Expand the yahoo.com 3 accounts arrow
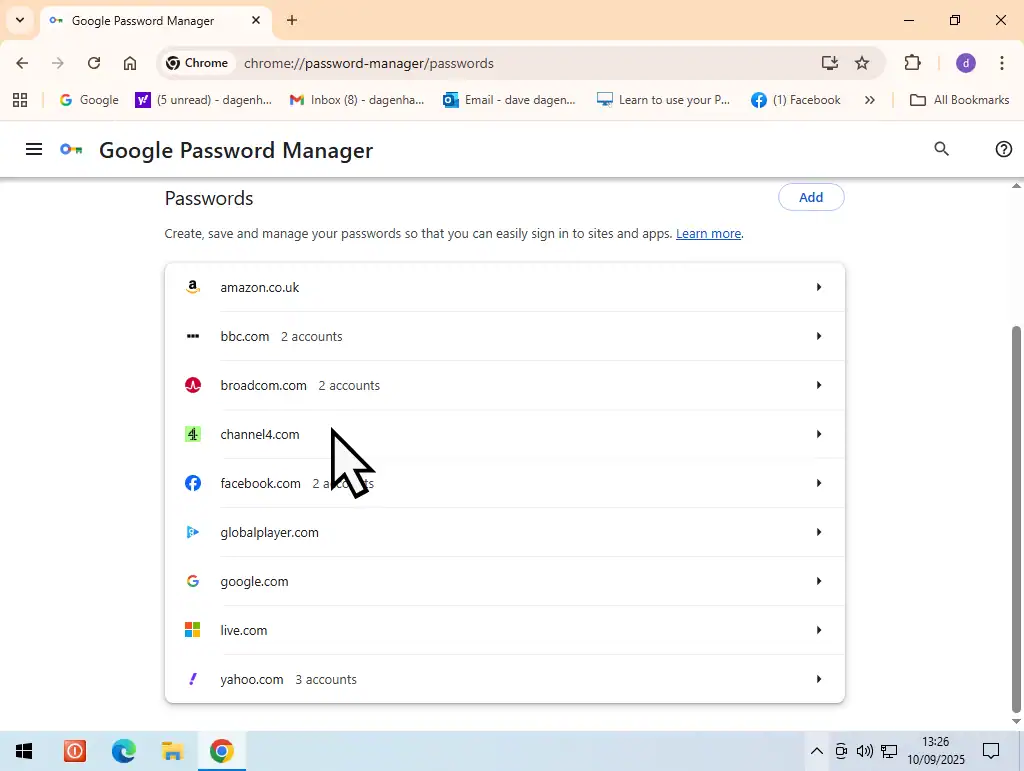1024x771 pixels. click(x=818, y=680)
